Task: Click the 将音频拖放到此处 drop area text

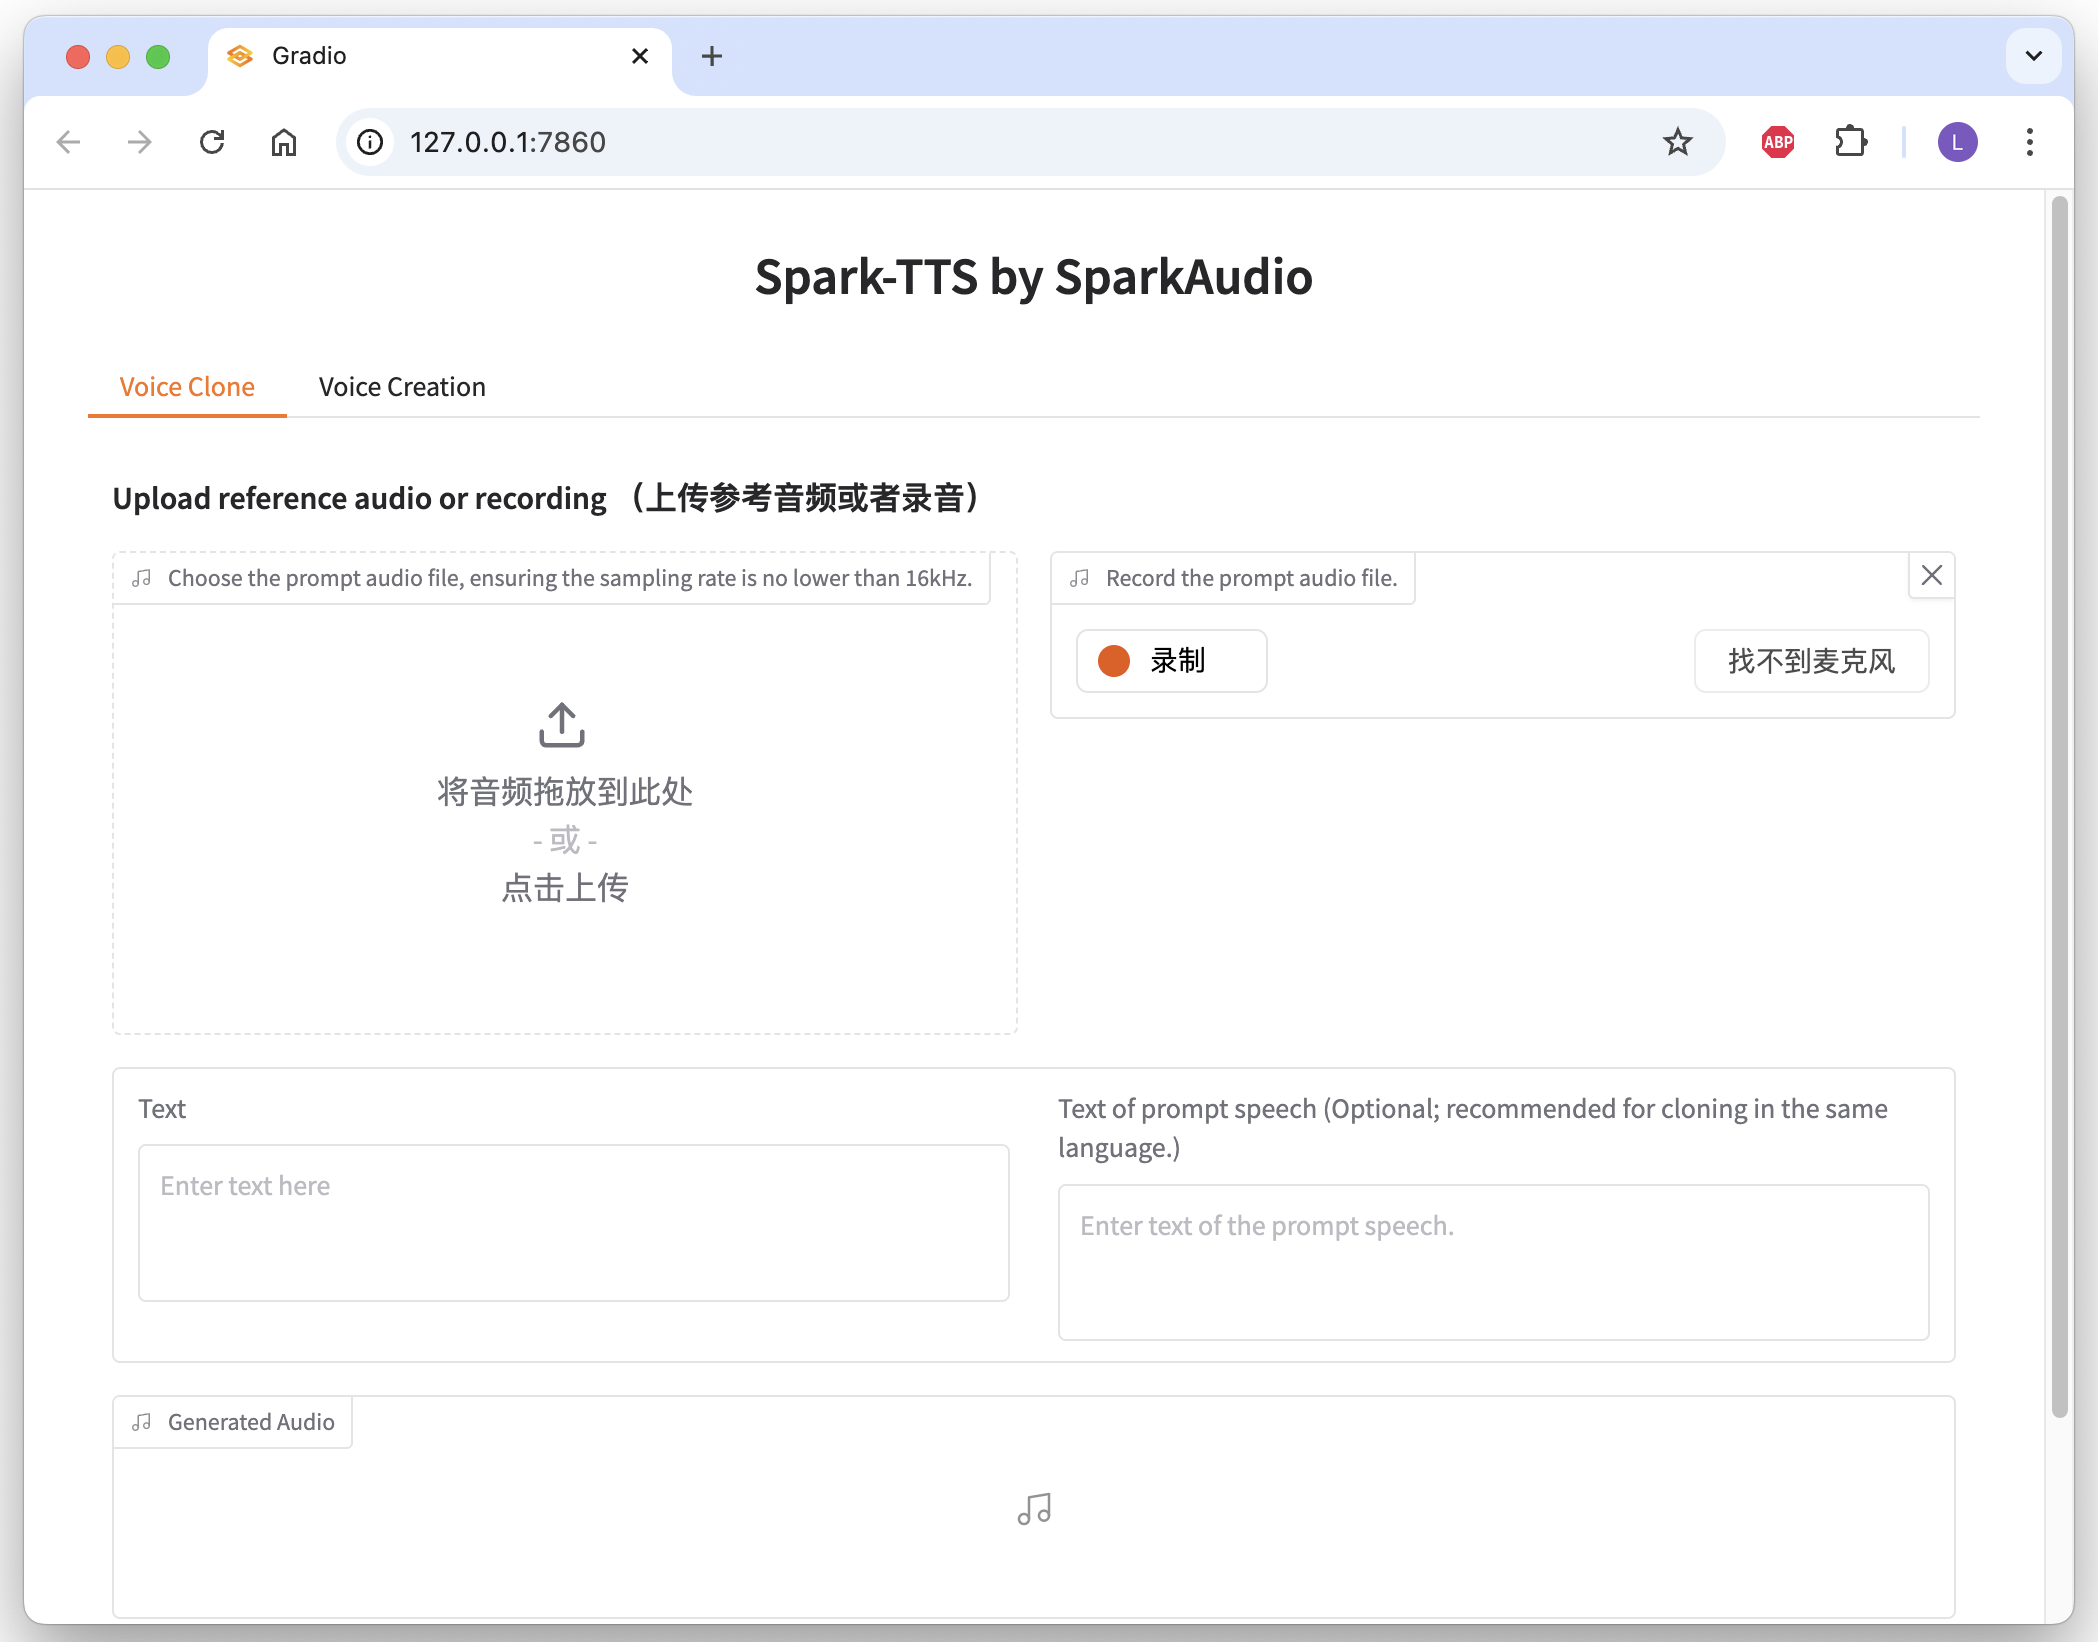Action: tap(565, 792)
